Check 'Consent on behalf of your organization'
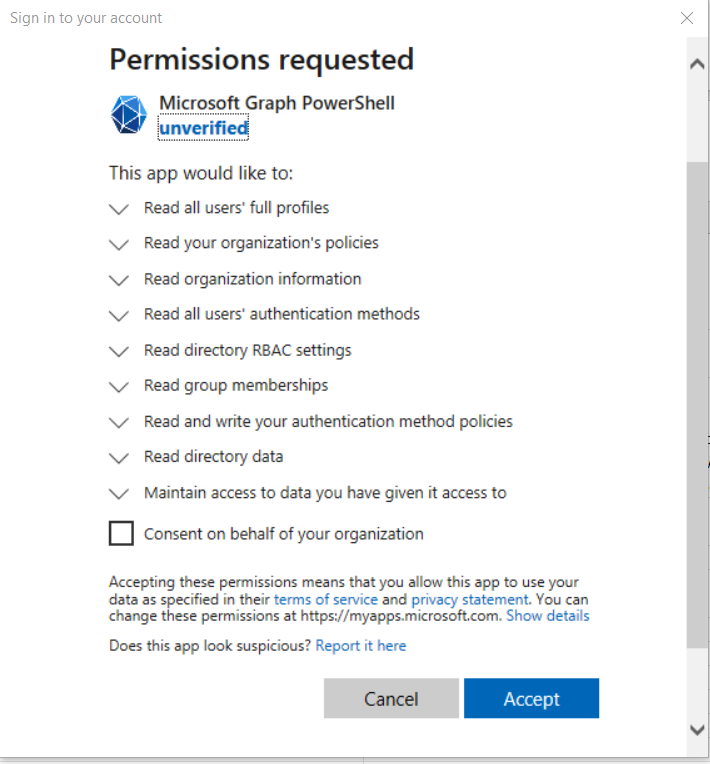710x764 pixels. tap(121, 533)
